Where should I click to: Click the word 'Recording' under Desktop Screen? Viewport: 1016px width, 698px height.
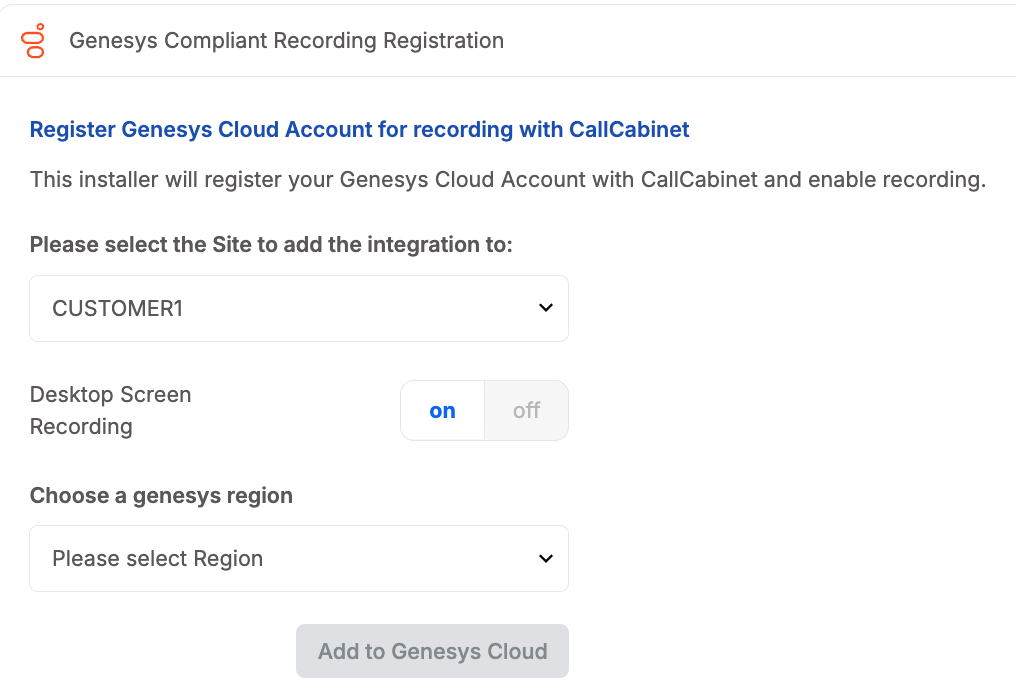81,426
